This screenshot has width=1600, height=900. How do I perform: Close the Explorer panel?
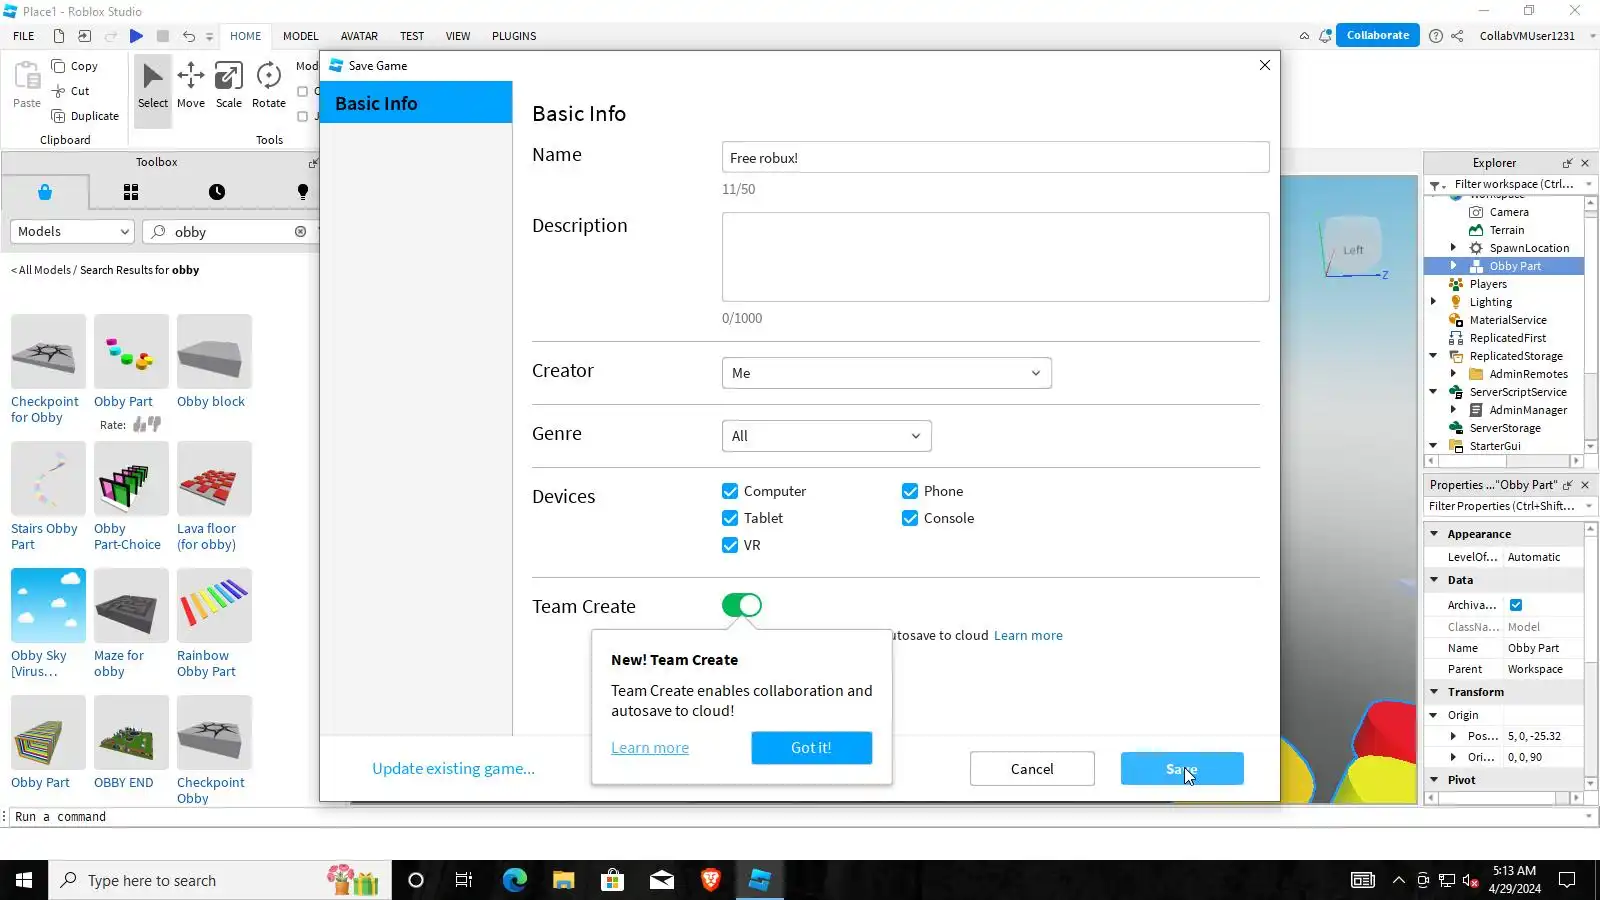click(x=1585, y=163)
